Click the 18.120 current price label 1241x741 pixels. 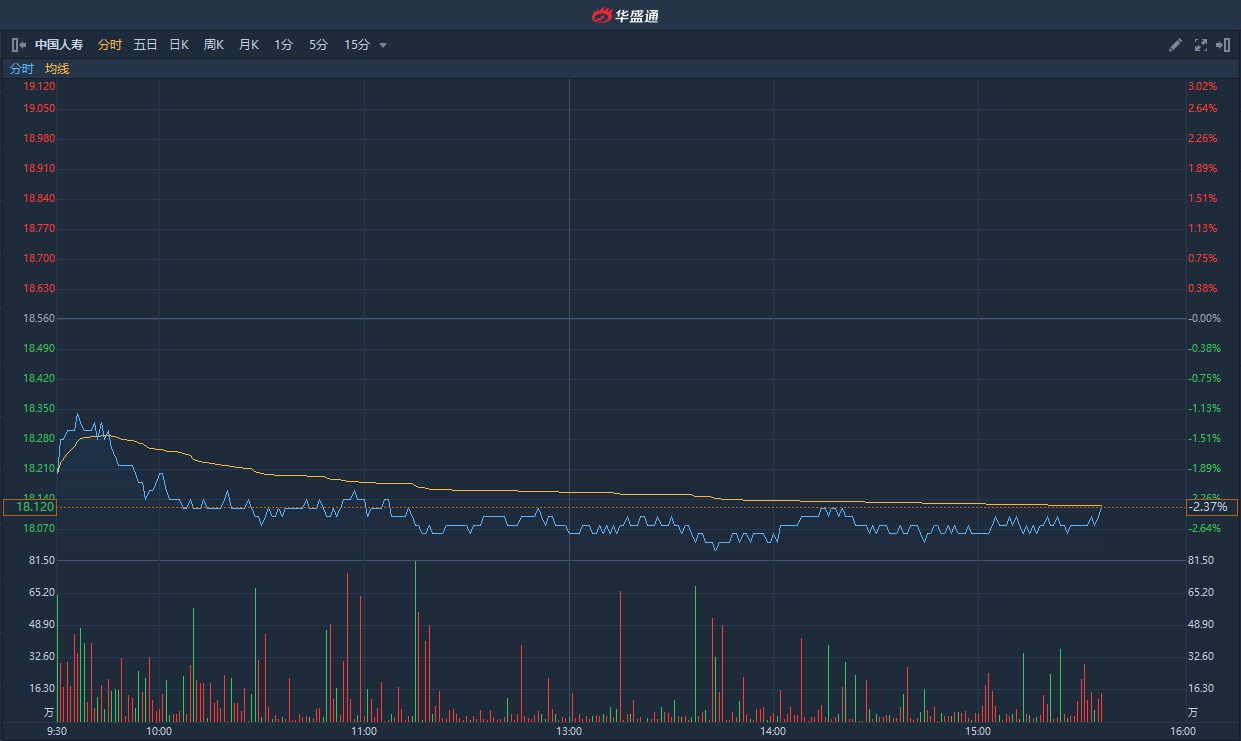tap(32, 507)
